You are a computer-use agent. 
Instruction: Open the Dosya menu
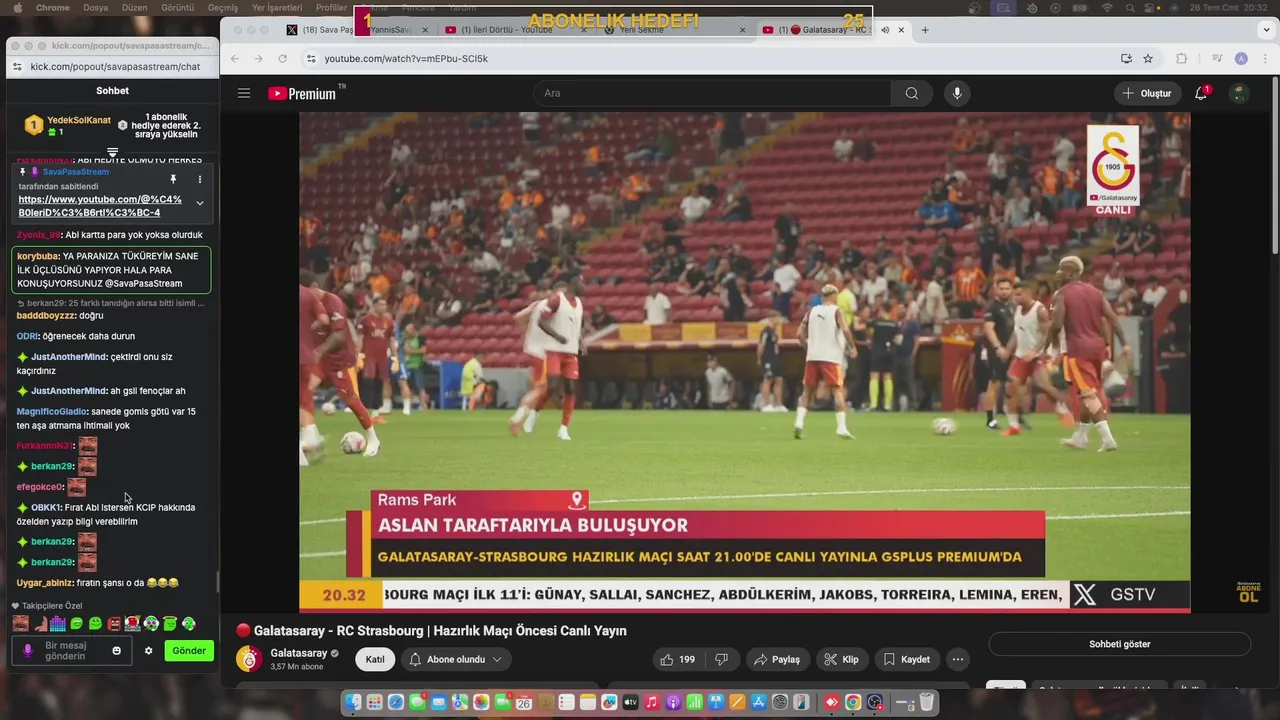coord(95,7)
